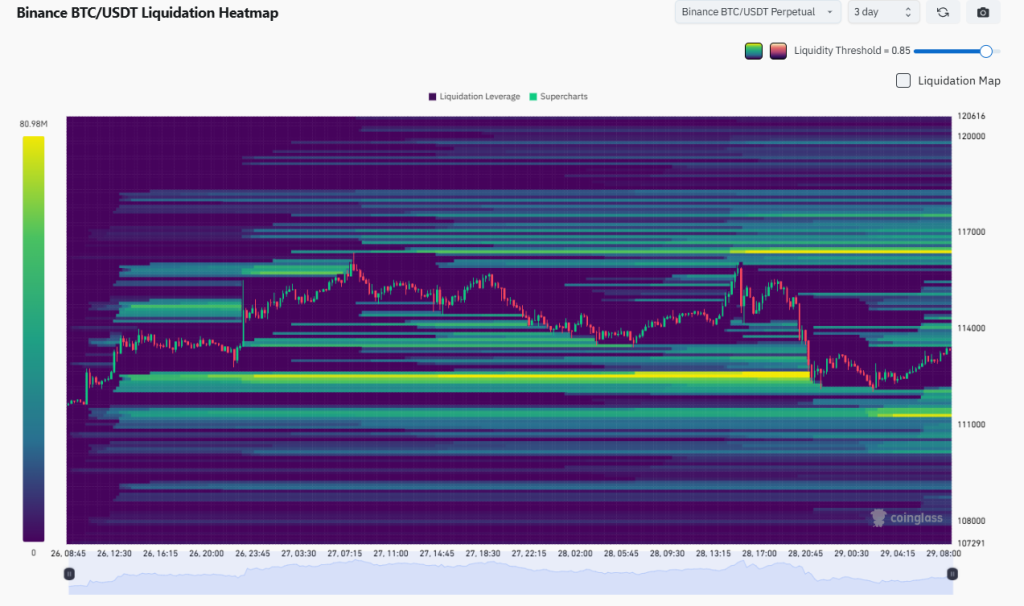Take a chart screenshot with camera icon

[x=983, y=12]
